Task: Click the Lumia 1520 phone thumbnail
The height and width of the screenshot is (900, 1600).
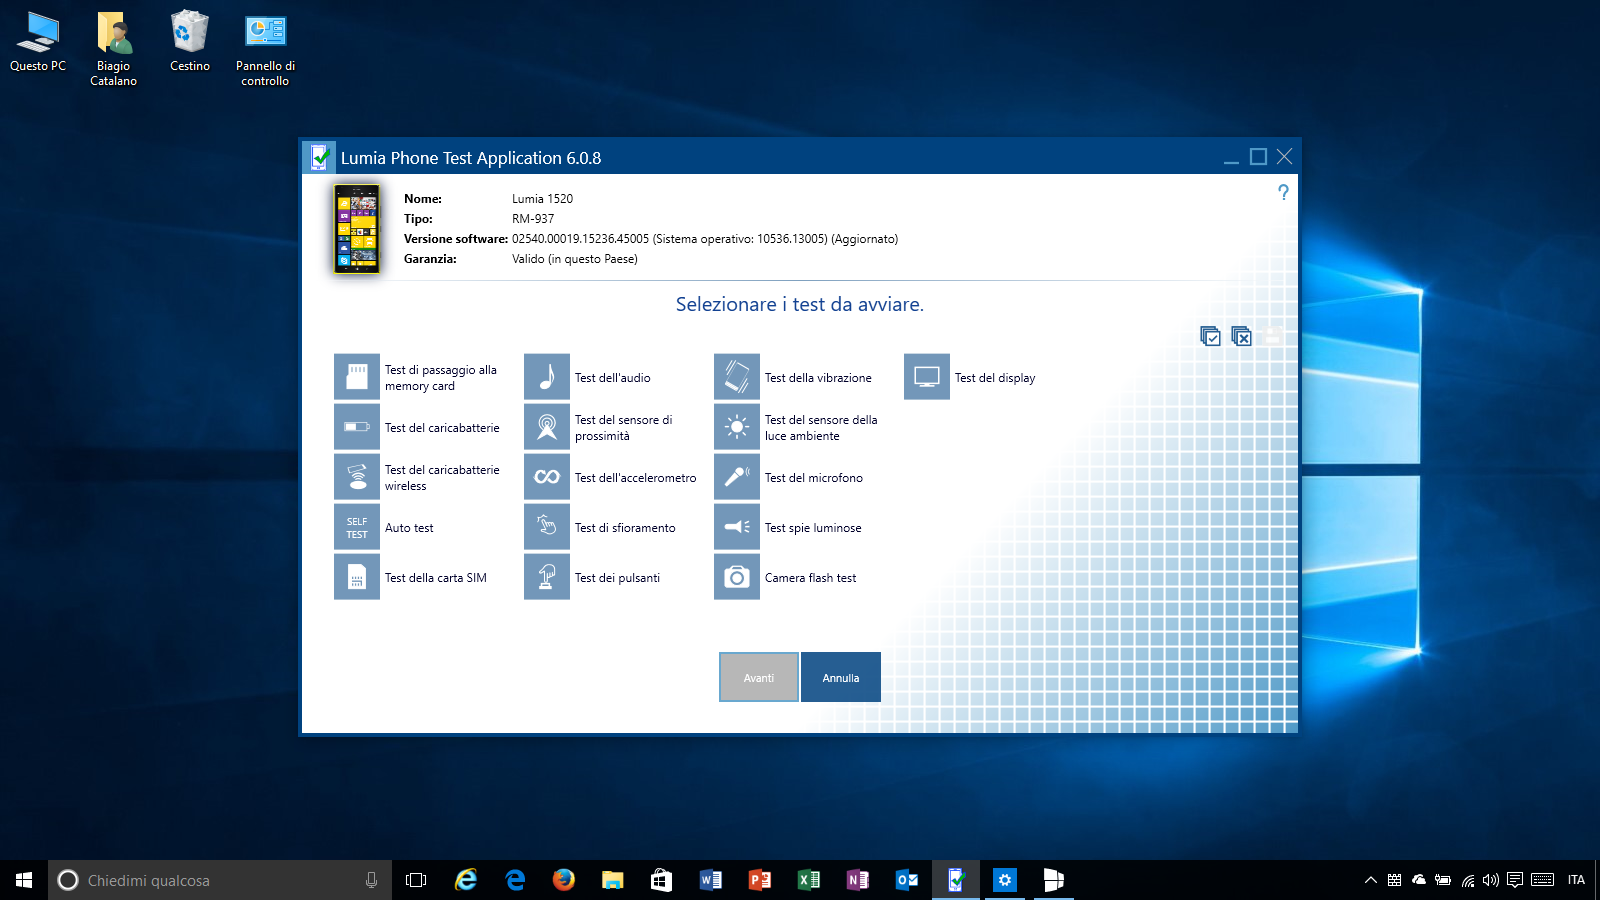Action: 357,229
